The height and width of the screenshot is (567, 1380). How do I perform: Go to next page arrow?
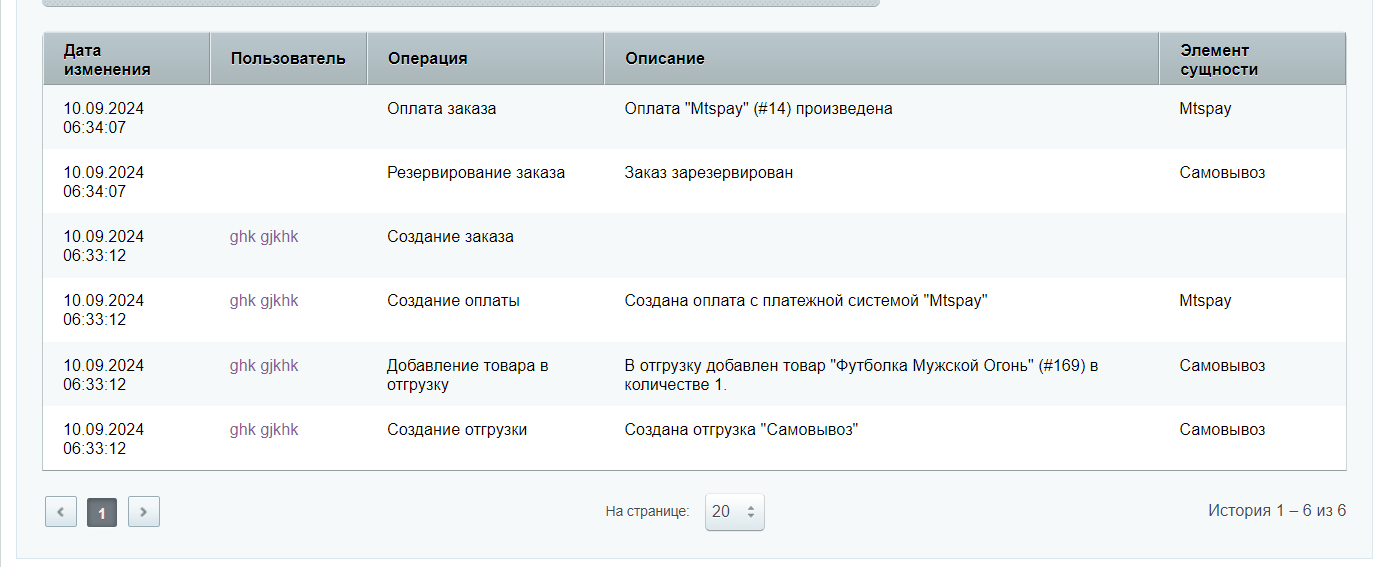tap(144, 512)
